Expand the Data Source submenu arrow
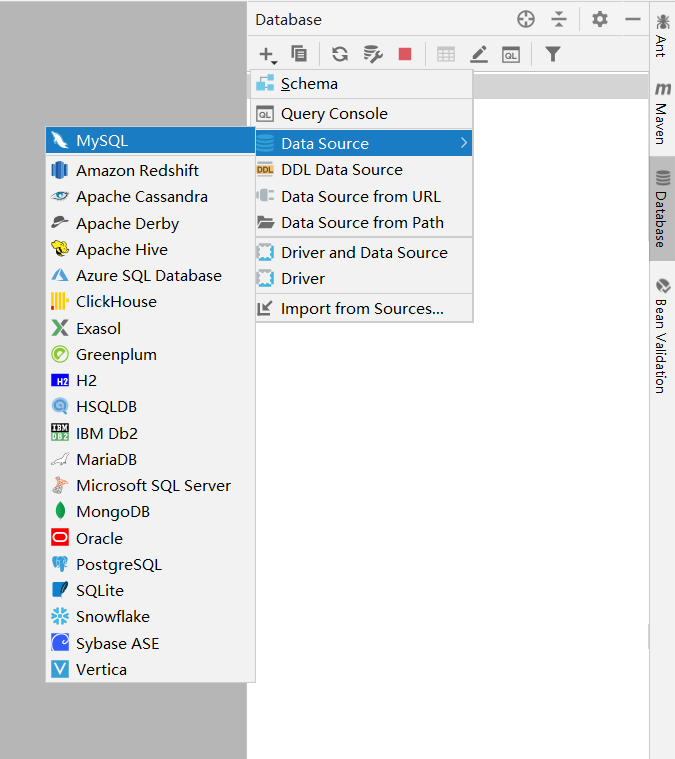Image resolution: width=675 pixels, height=759 pixels. (x=463, y=143)
